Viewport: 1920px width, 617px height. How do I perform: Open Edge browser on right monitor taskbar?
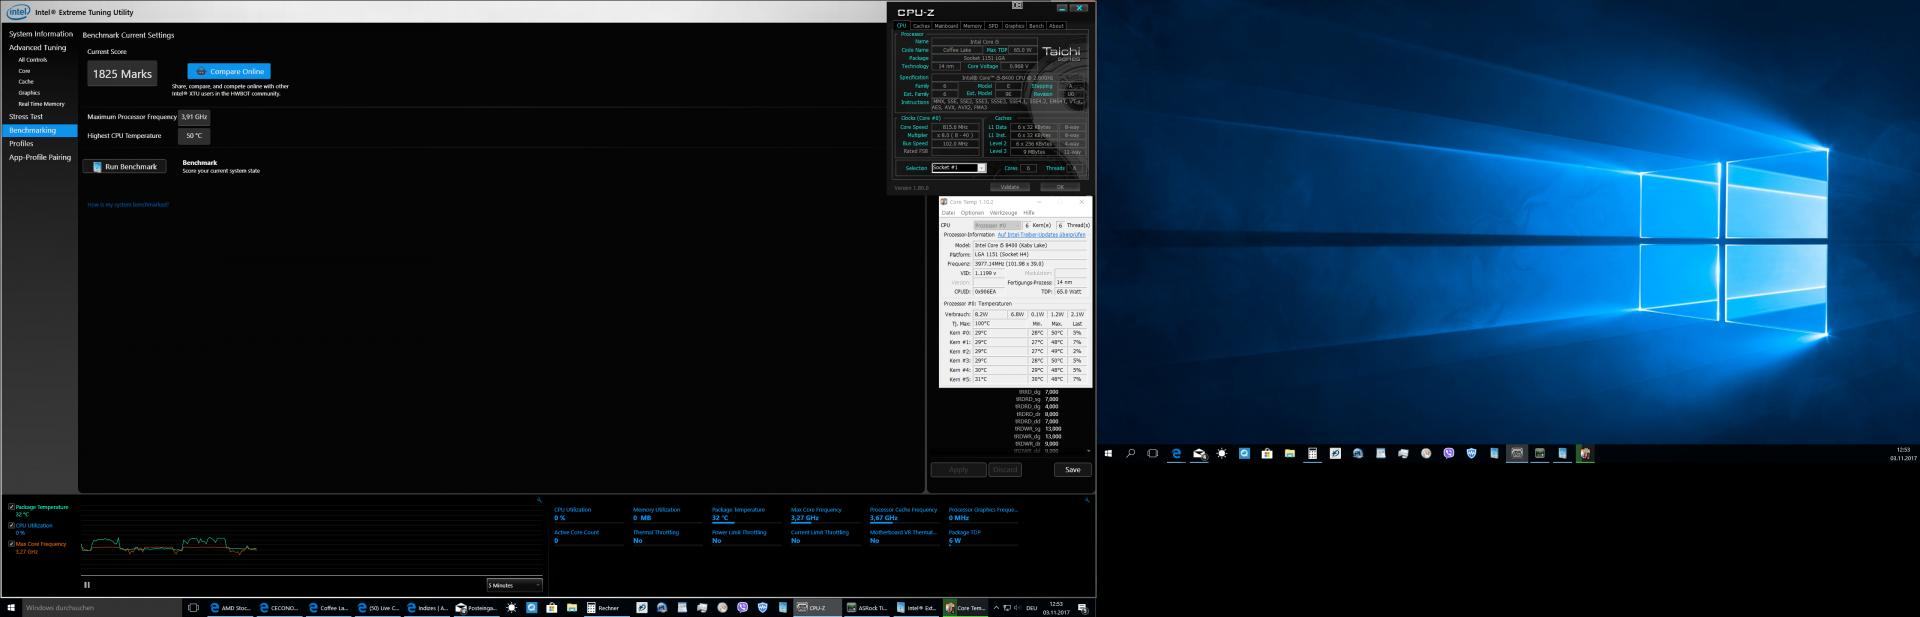tap(1176, 453)
